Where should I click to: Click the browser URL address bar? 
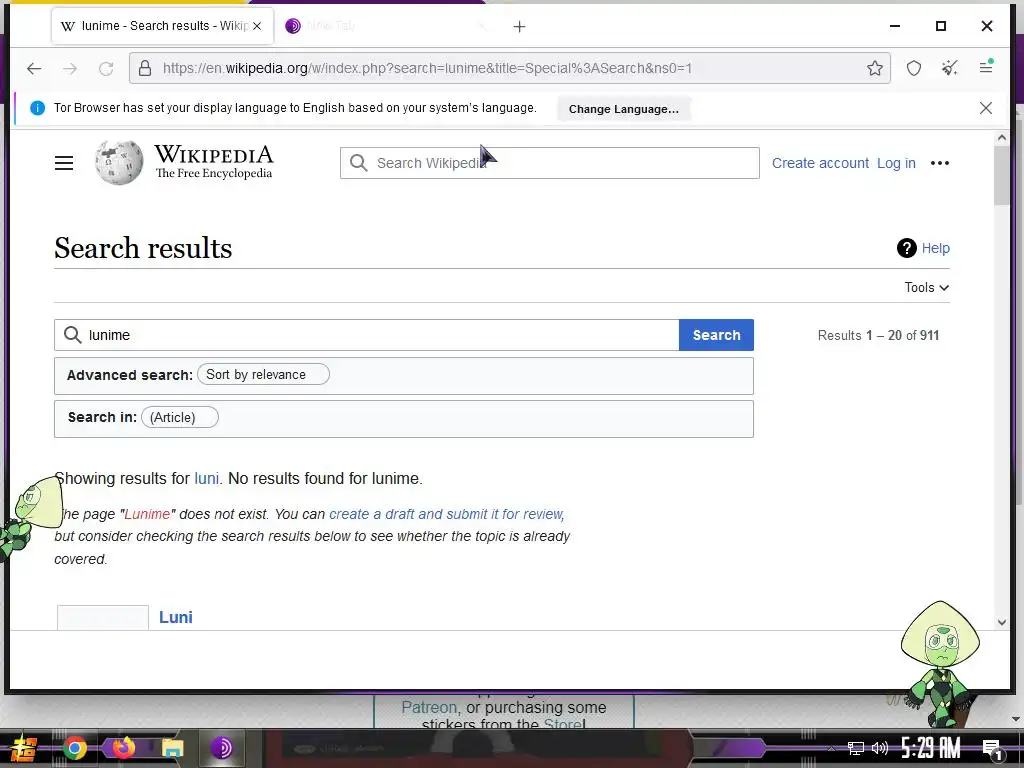[x=509, y=68]
